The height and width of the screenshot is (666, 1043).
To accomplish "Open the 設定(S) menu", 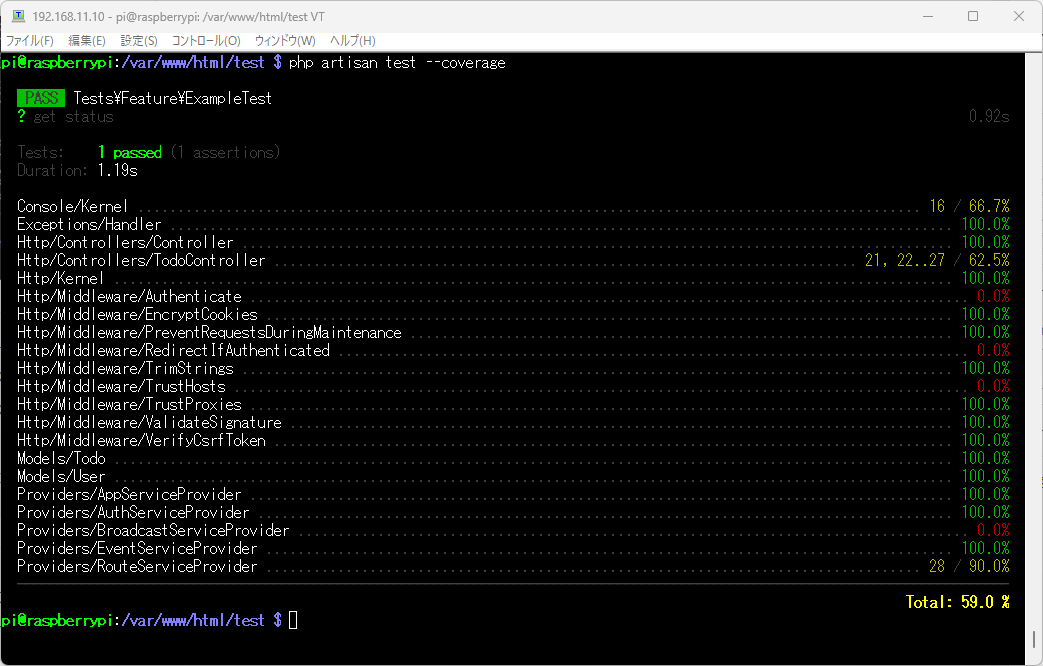I will 138,40.
